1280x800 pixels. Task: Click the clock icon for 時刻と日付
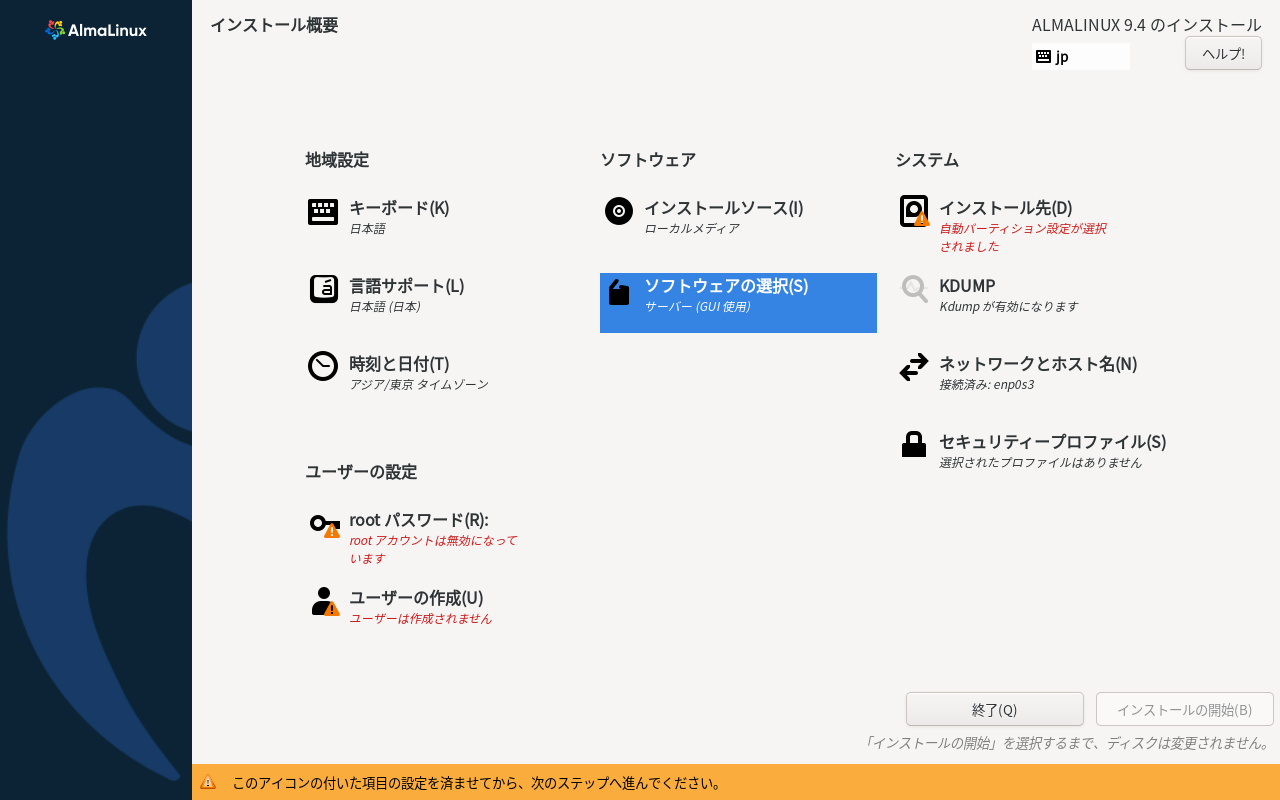click(x=323, y=366)
